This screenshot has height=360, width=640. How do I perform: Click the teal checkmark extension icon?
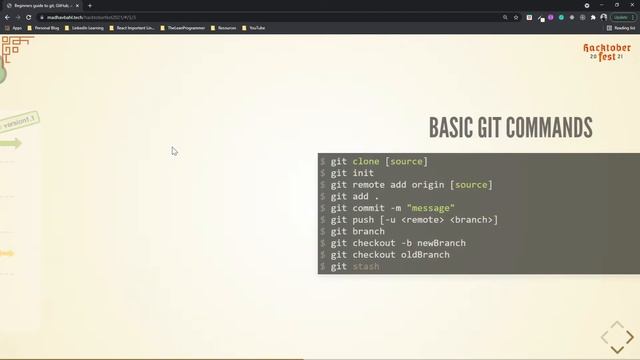tap(561, 18)
